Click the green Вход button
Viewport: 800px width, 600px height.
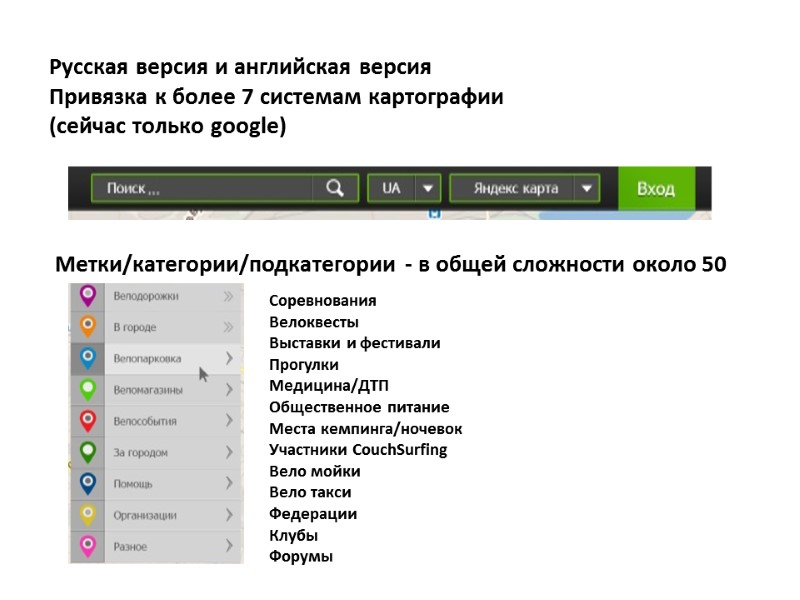(x=654, y=187)
